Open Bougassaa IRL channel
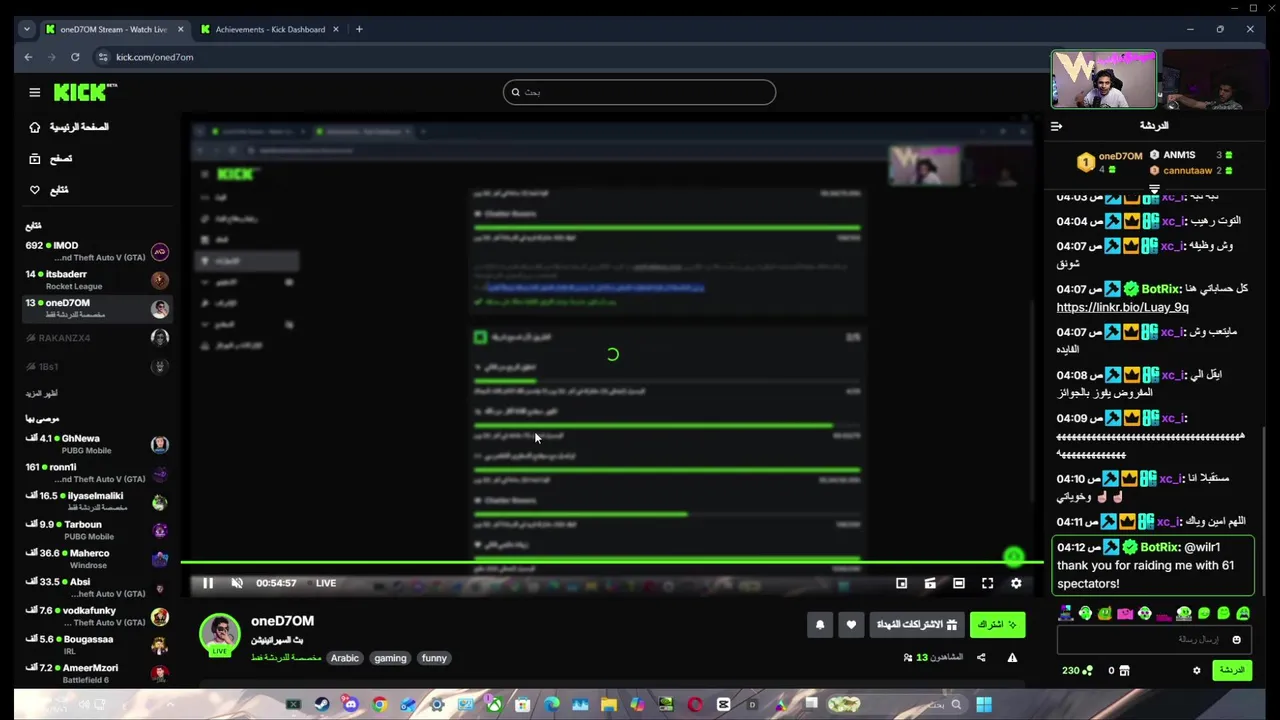The image size is (1280, 720). (97, 645)
